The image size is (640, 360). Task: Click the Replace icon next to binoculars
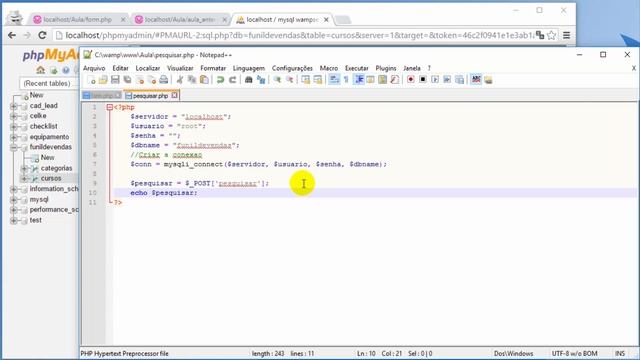tap(261, 80)
